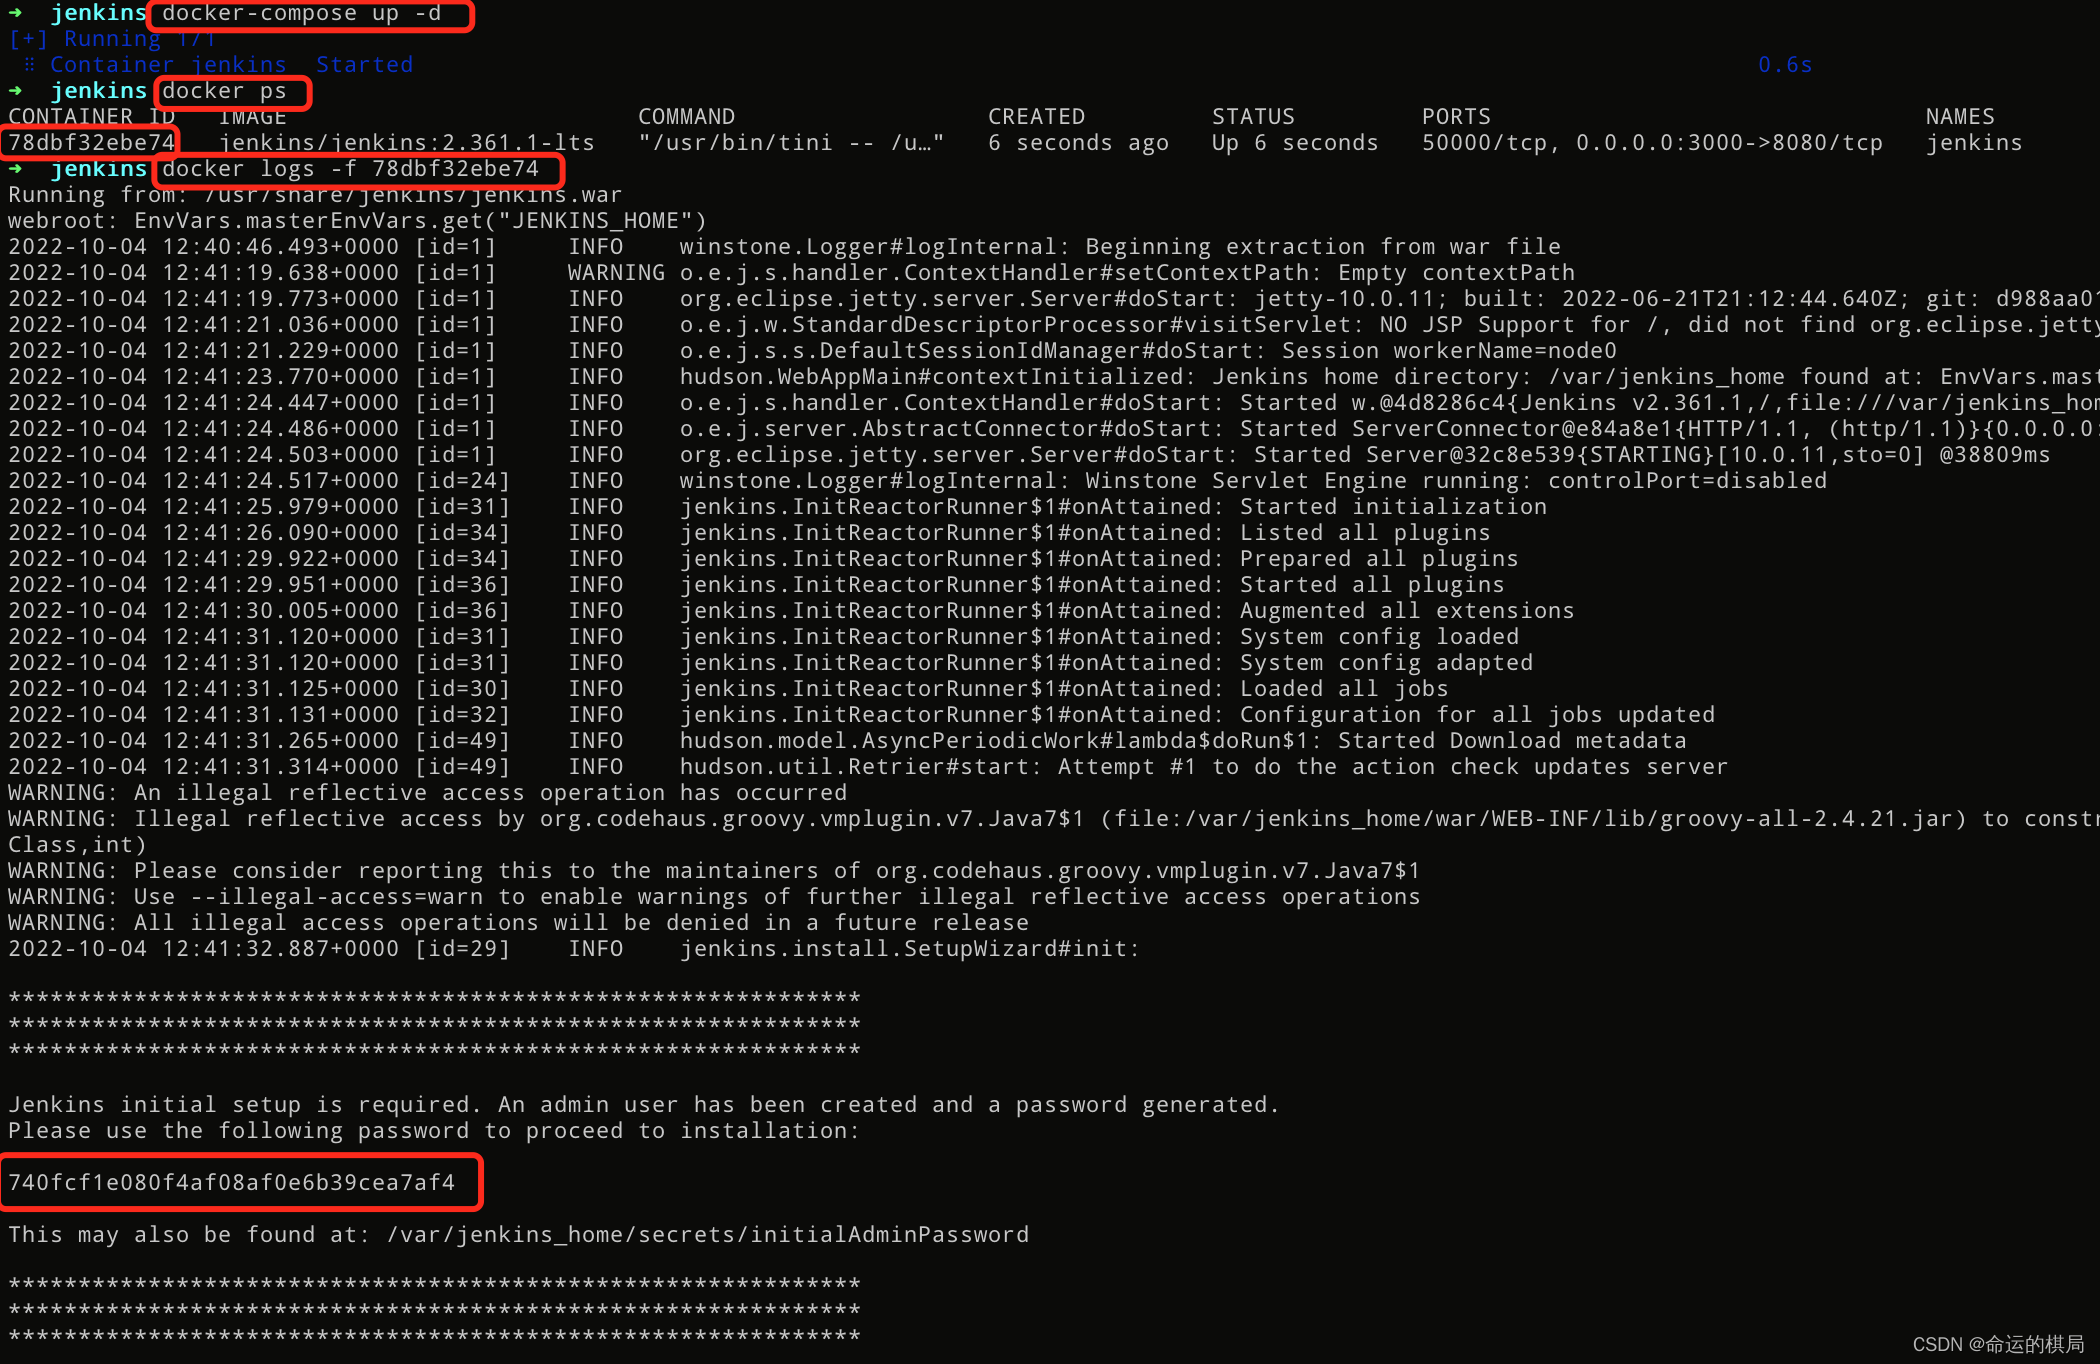Click the 'docker-compose up -d' command text
The image size is (2100, 1364).
tap(301, 13)
